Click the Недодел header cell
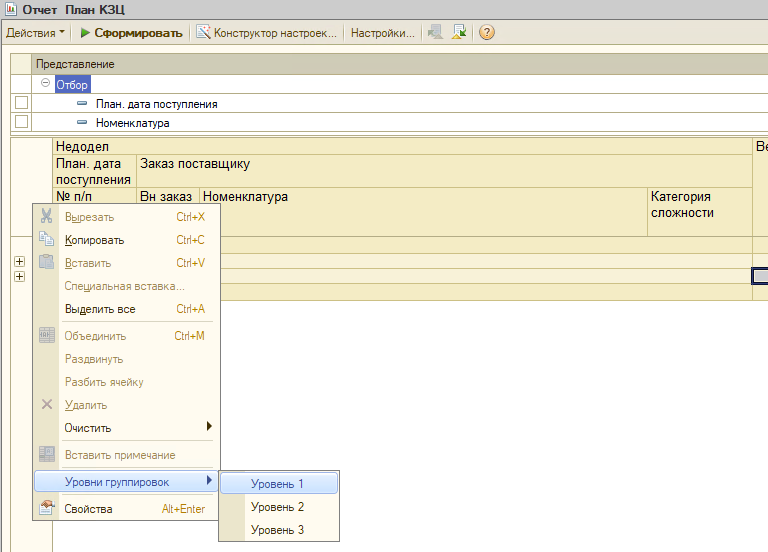The height and width of the screenshot is (552, 768). [x=403, y=146]
